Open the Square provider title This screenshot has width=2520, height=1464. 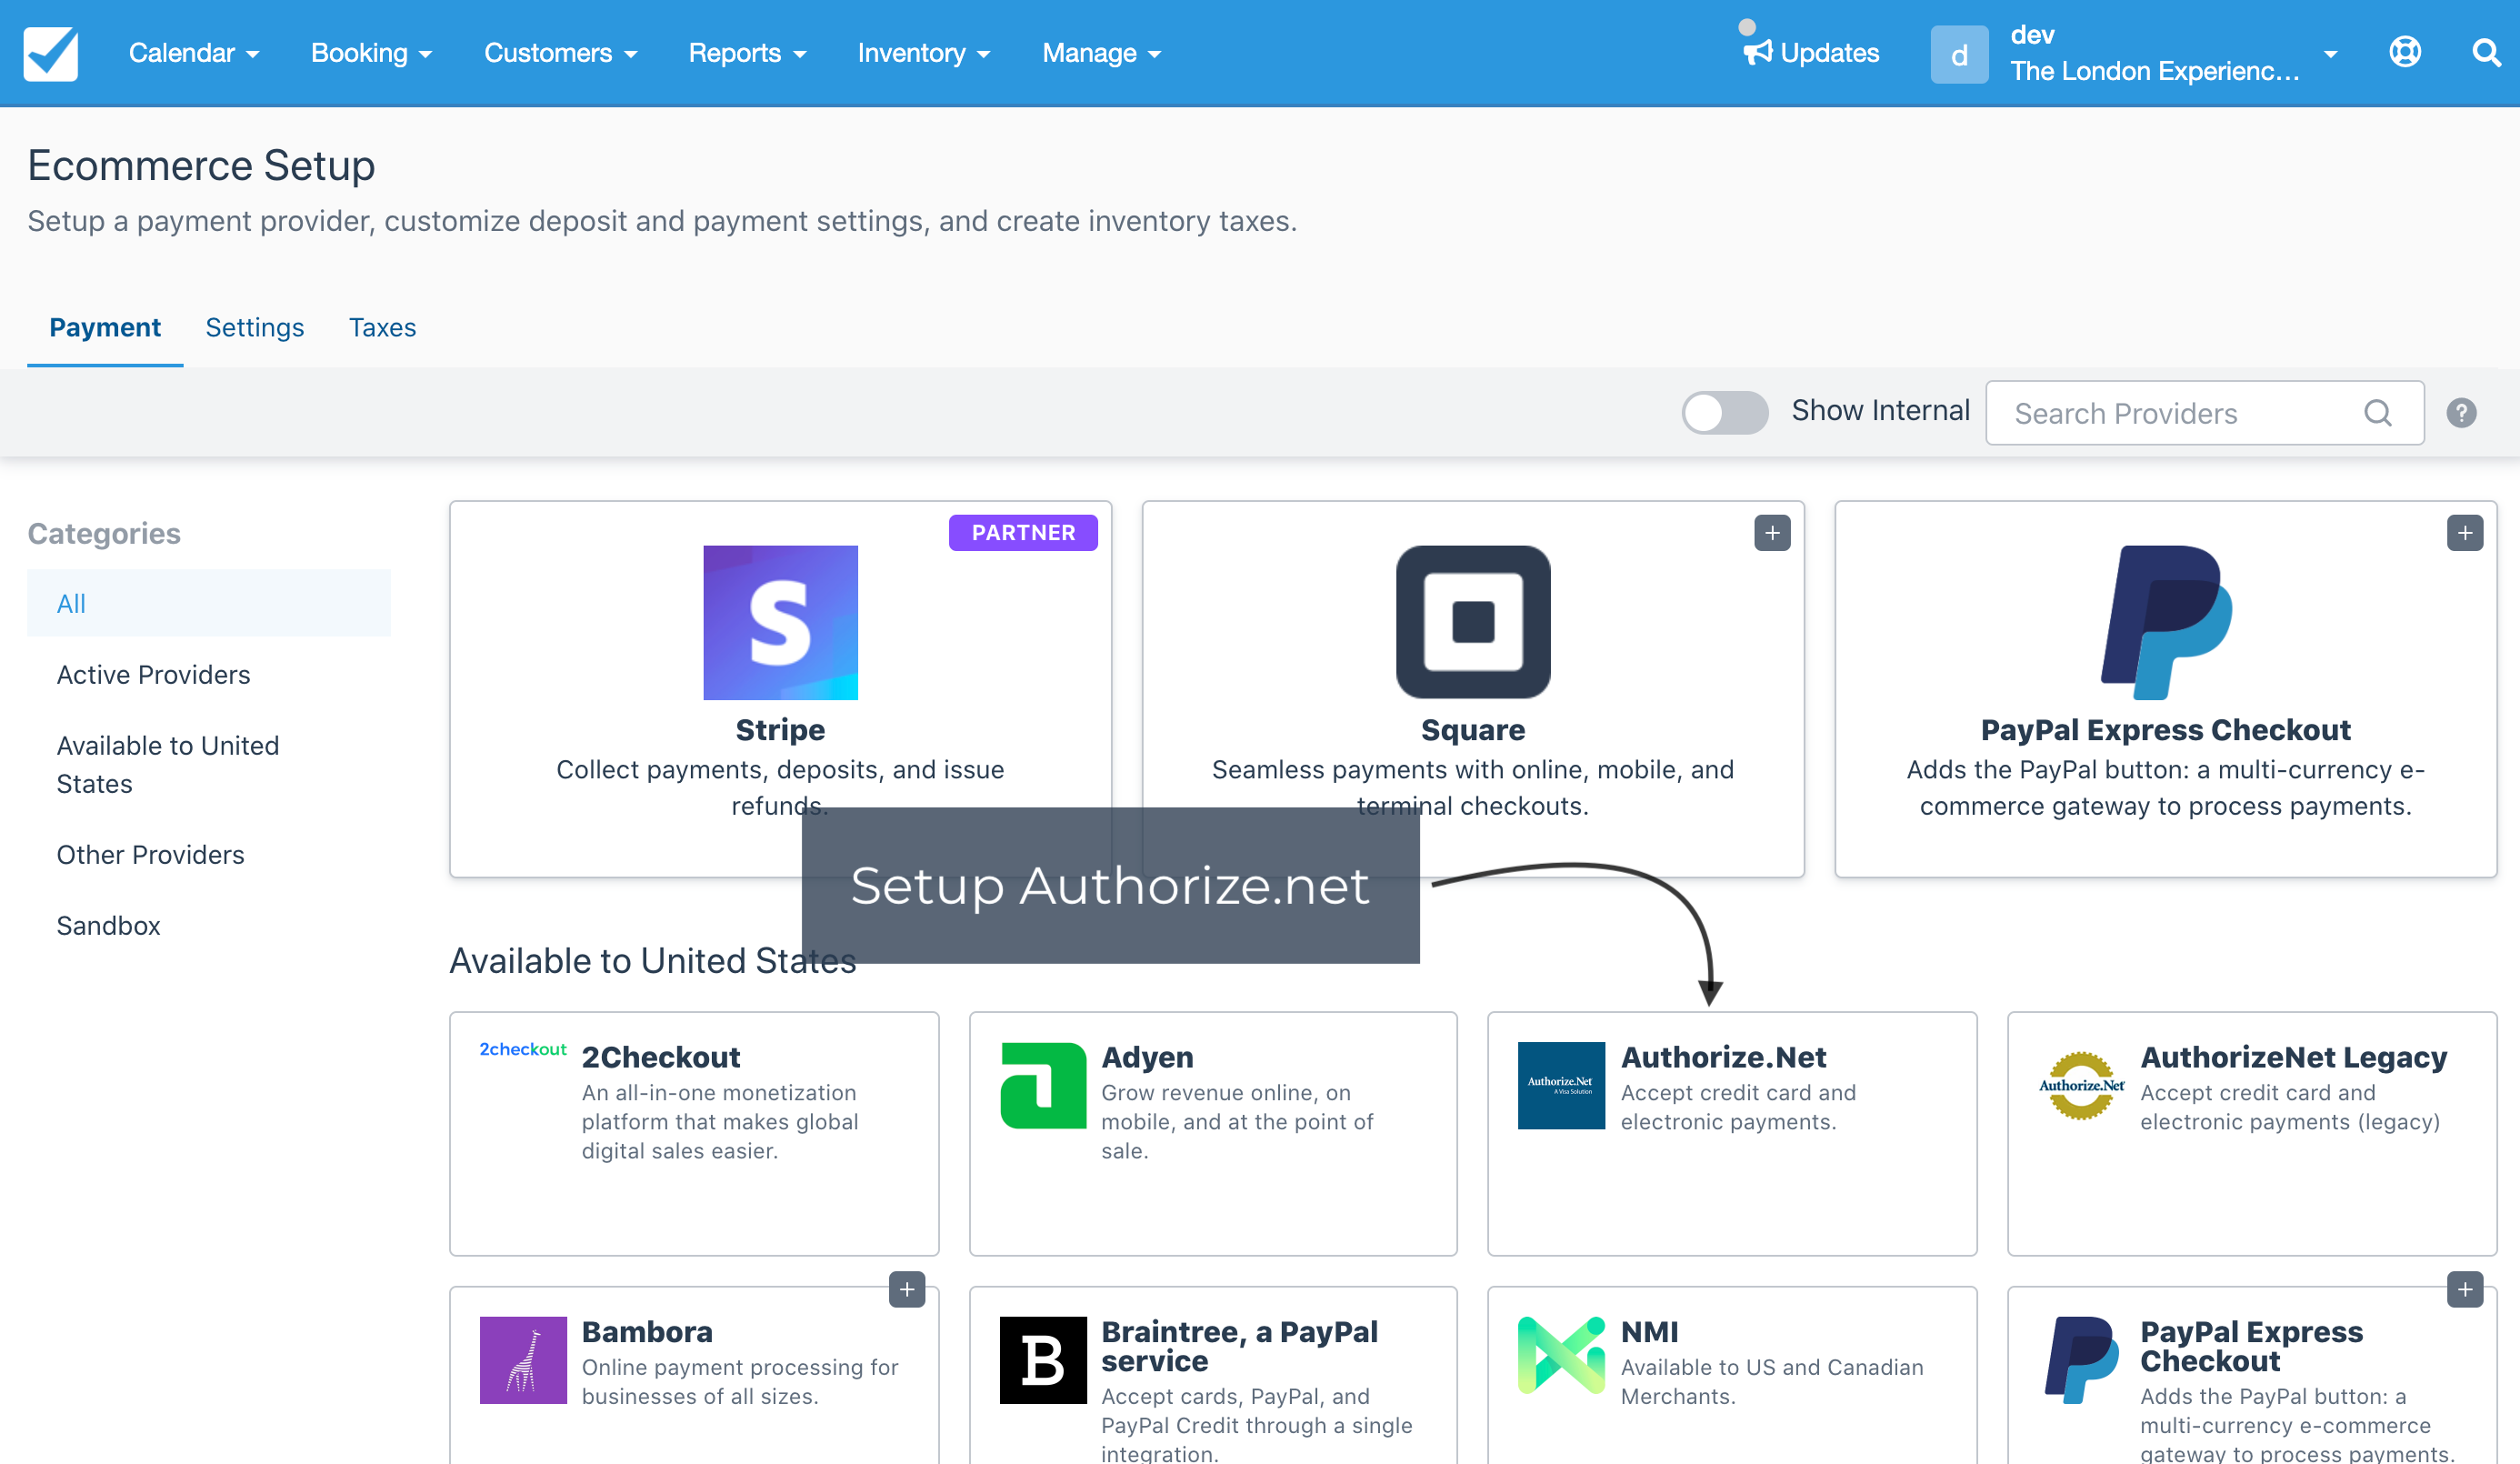tap(1473, 730)
